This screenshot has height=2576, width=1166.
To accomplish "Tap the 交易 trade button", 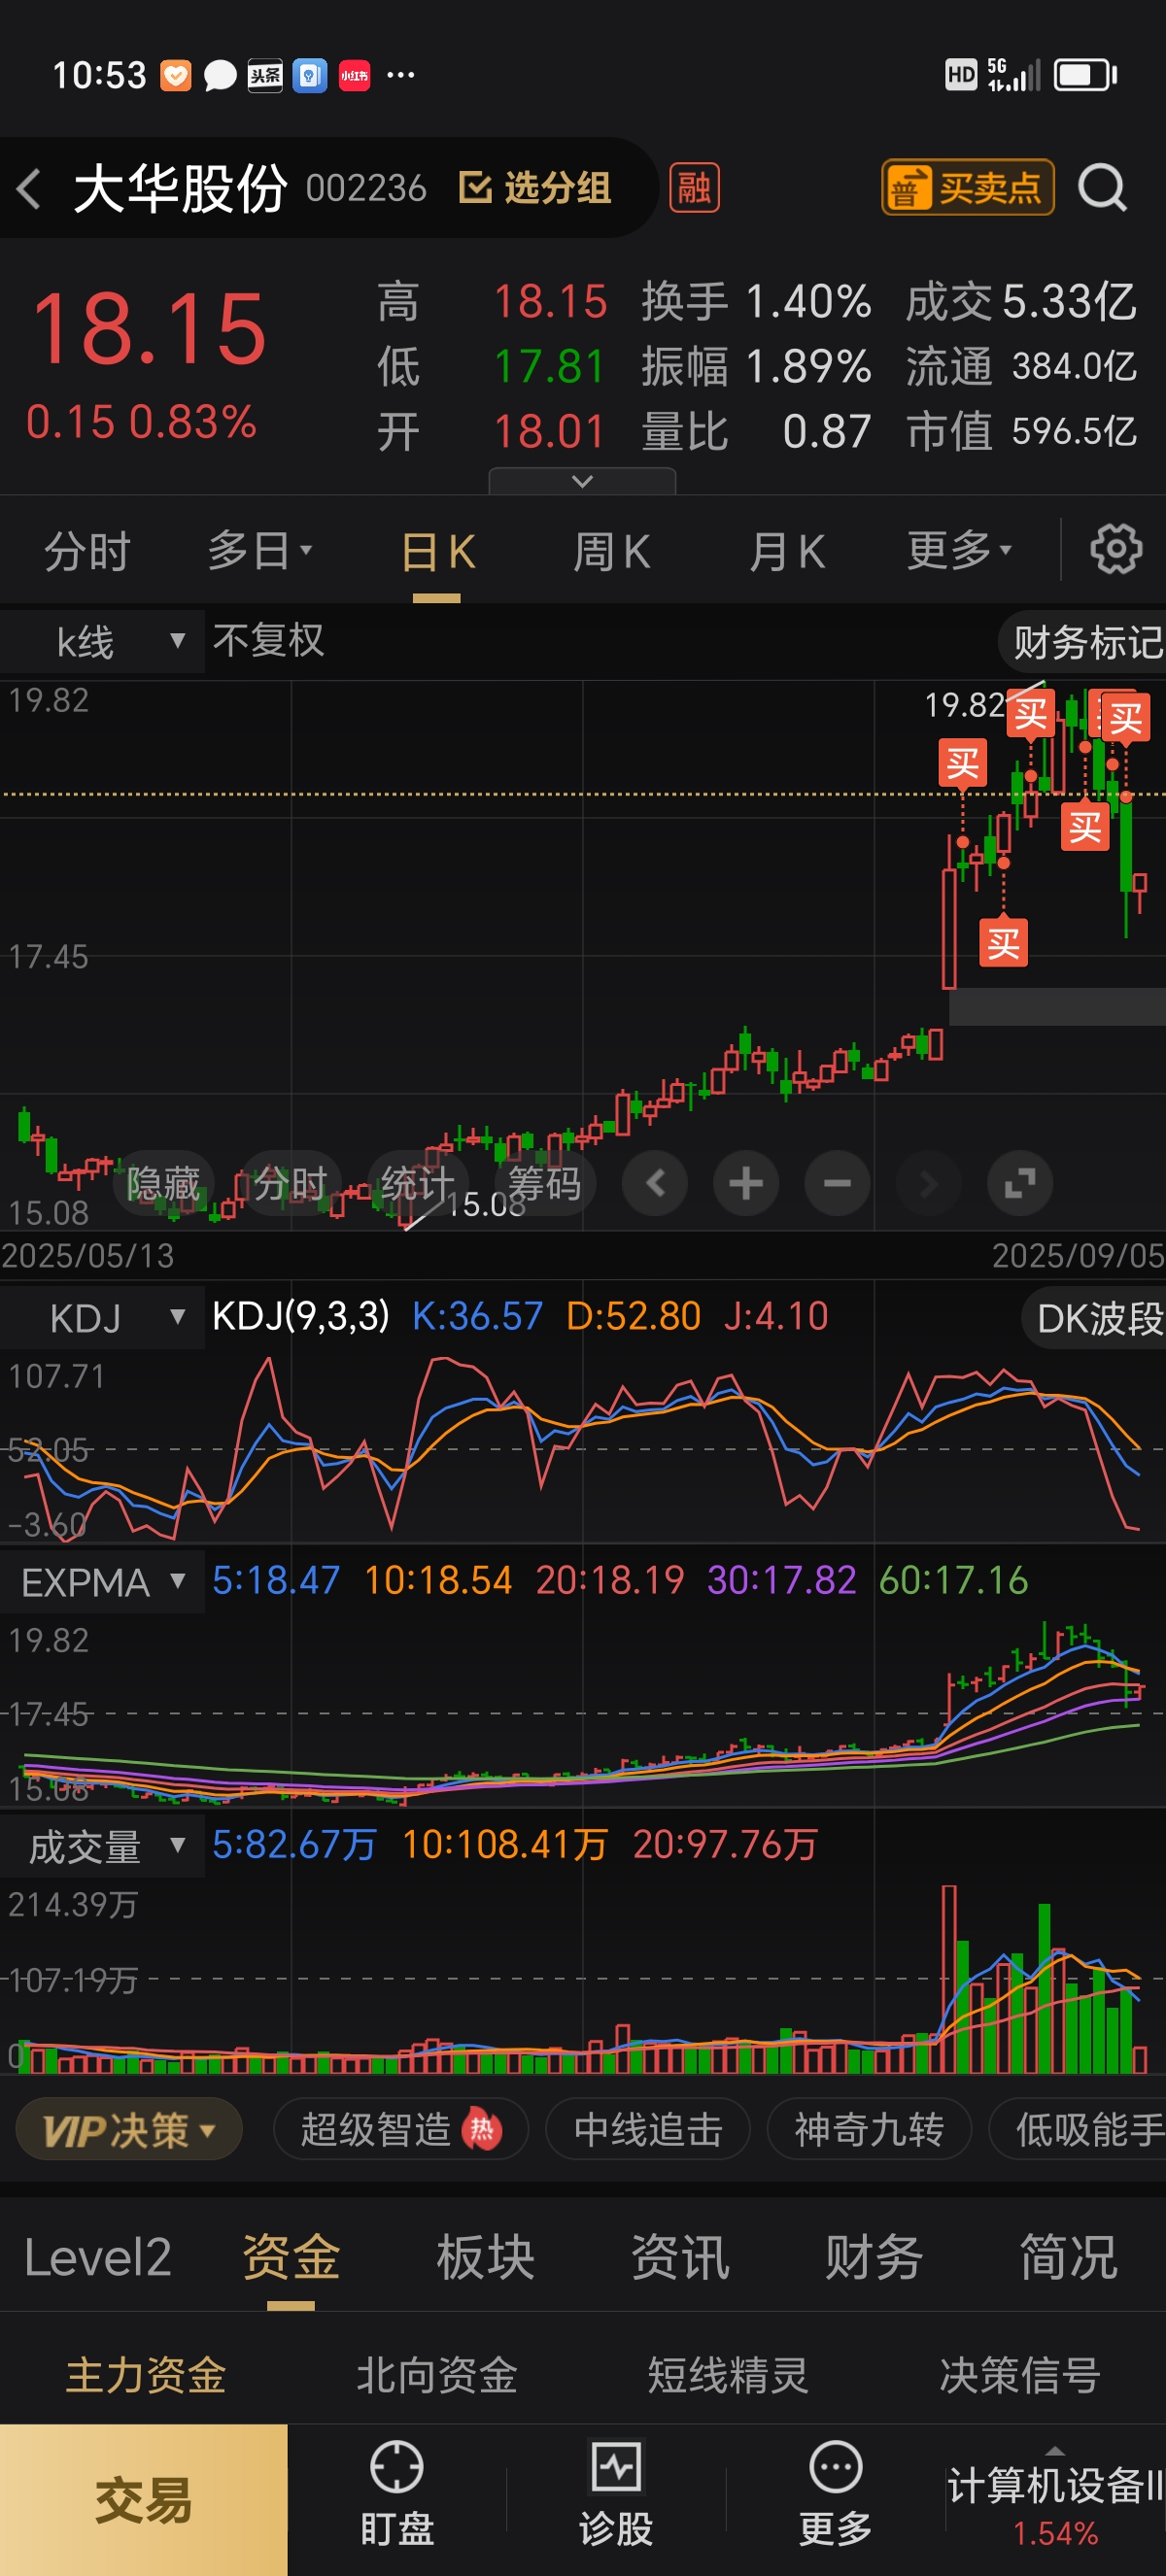I will click(x=144, y=2500).
